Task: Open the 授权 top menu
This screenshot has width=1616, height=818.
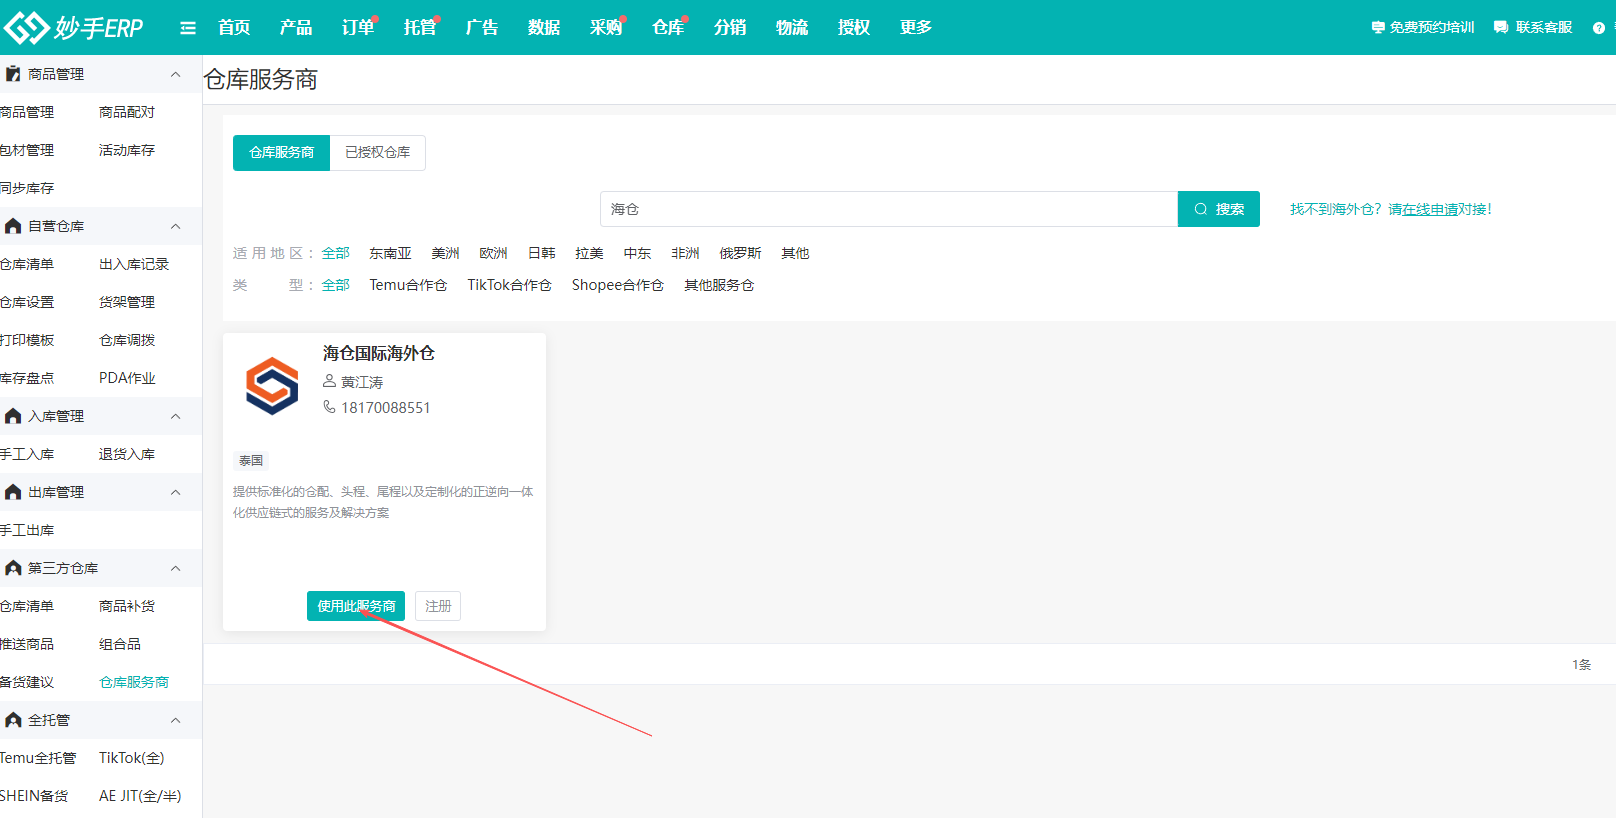Action: (854, 27)
